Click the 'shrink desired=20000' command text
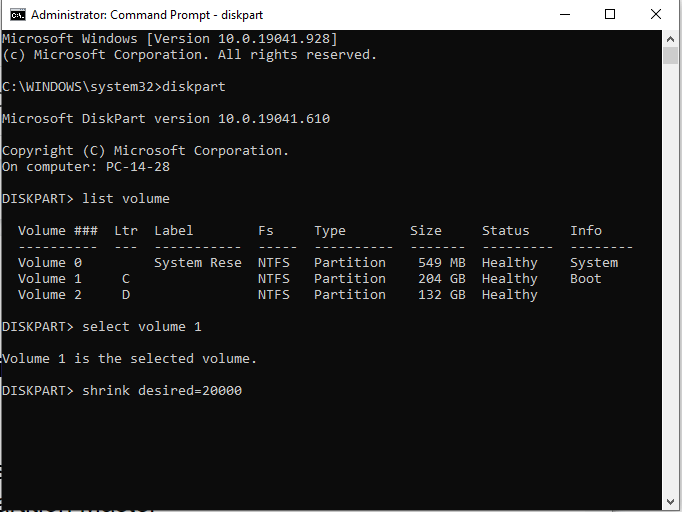Screen dimensions: 682x512 pyautogui.click(x=162, y=391)
